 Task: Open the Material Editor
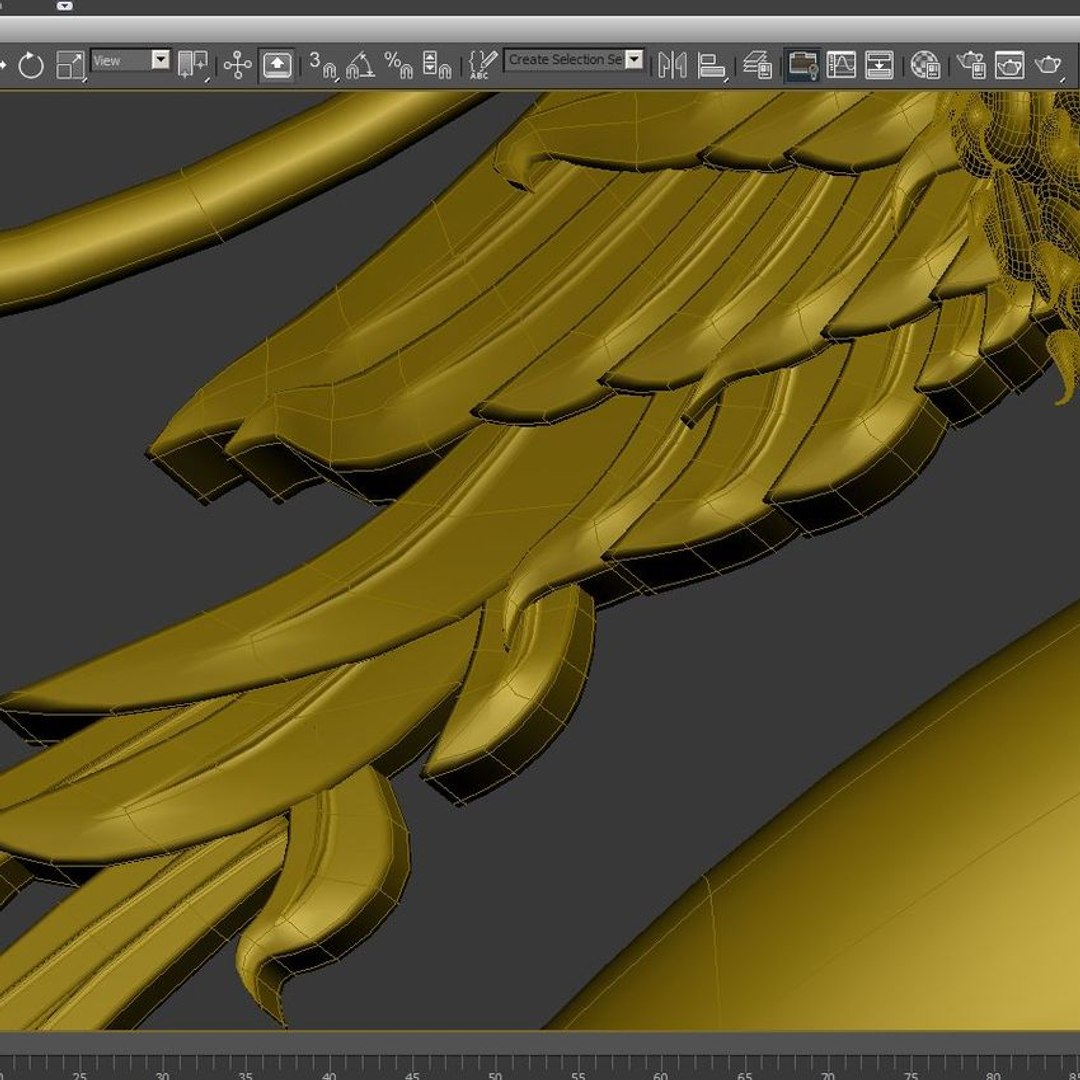925,65
